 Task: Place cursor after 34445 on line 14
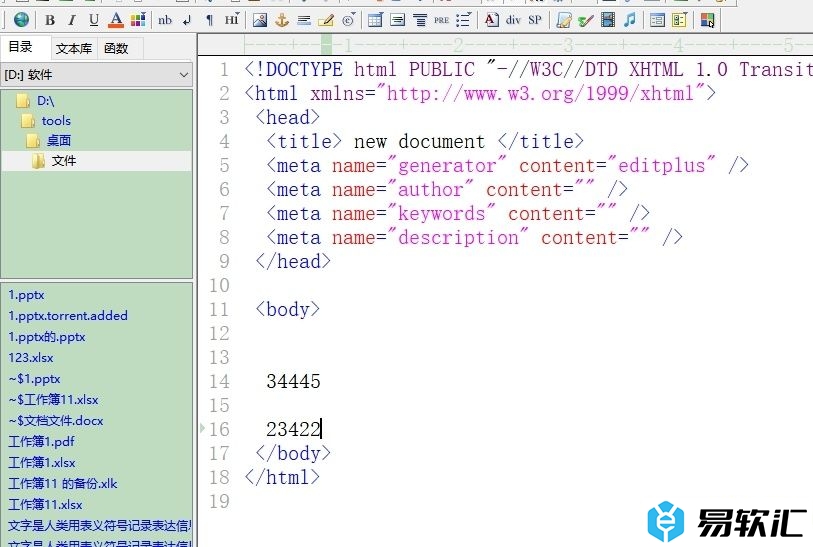321,382
